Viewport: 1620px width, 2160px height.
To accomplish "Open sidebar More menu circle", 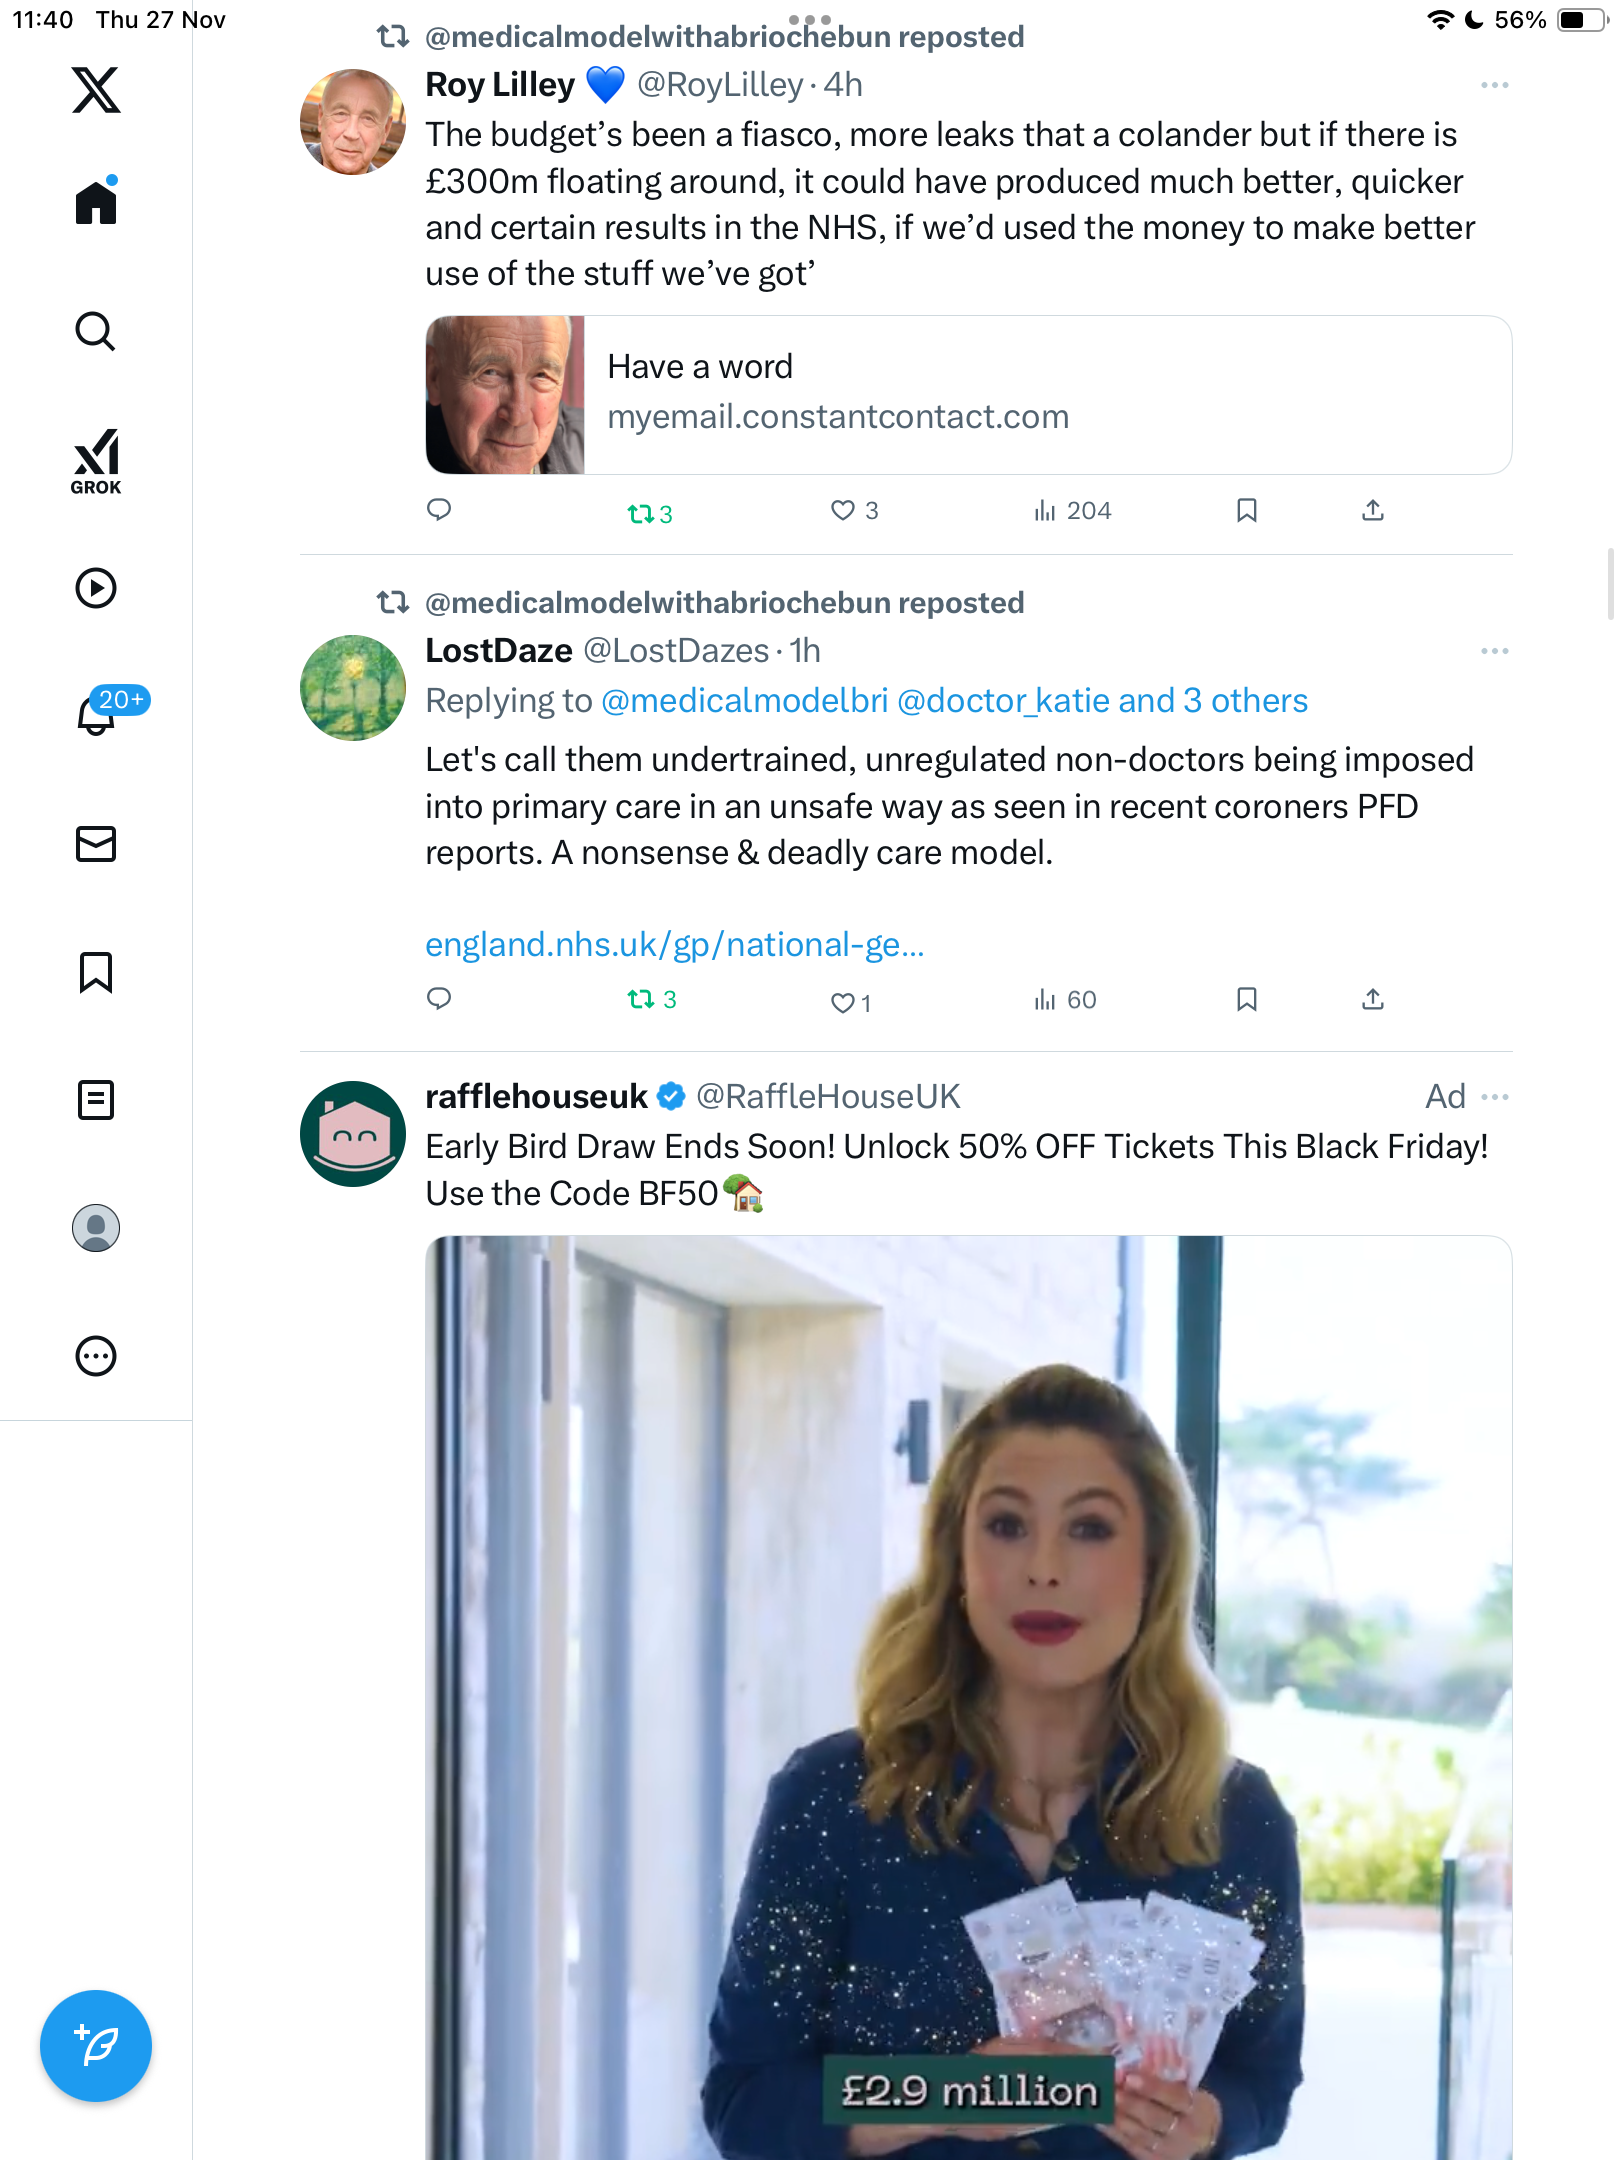I will 96,1356.
